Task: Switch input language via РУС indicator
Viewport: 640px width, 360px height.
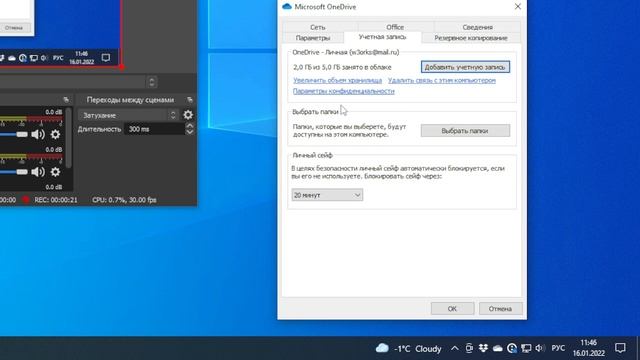Action: (x=558, y=348)
